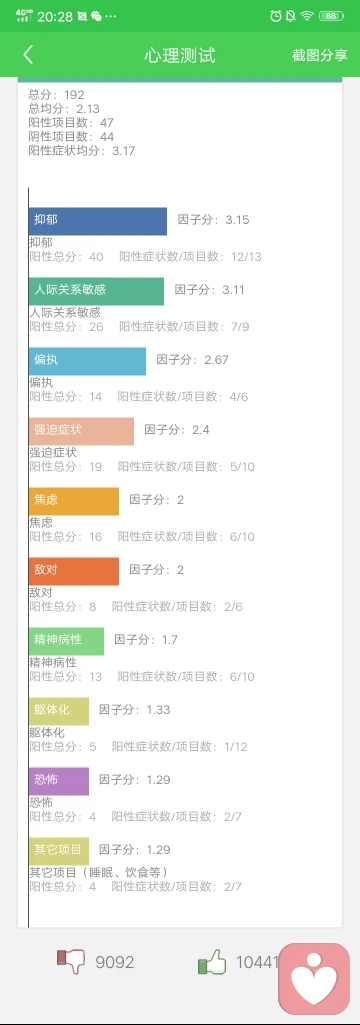Screen dimensions: 360x1025
Task: Tap the muted notification bell icon
Action: (x=291, y=16)
